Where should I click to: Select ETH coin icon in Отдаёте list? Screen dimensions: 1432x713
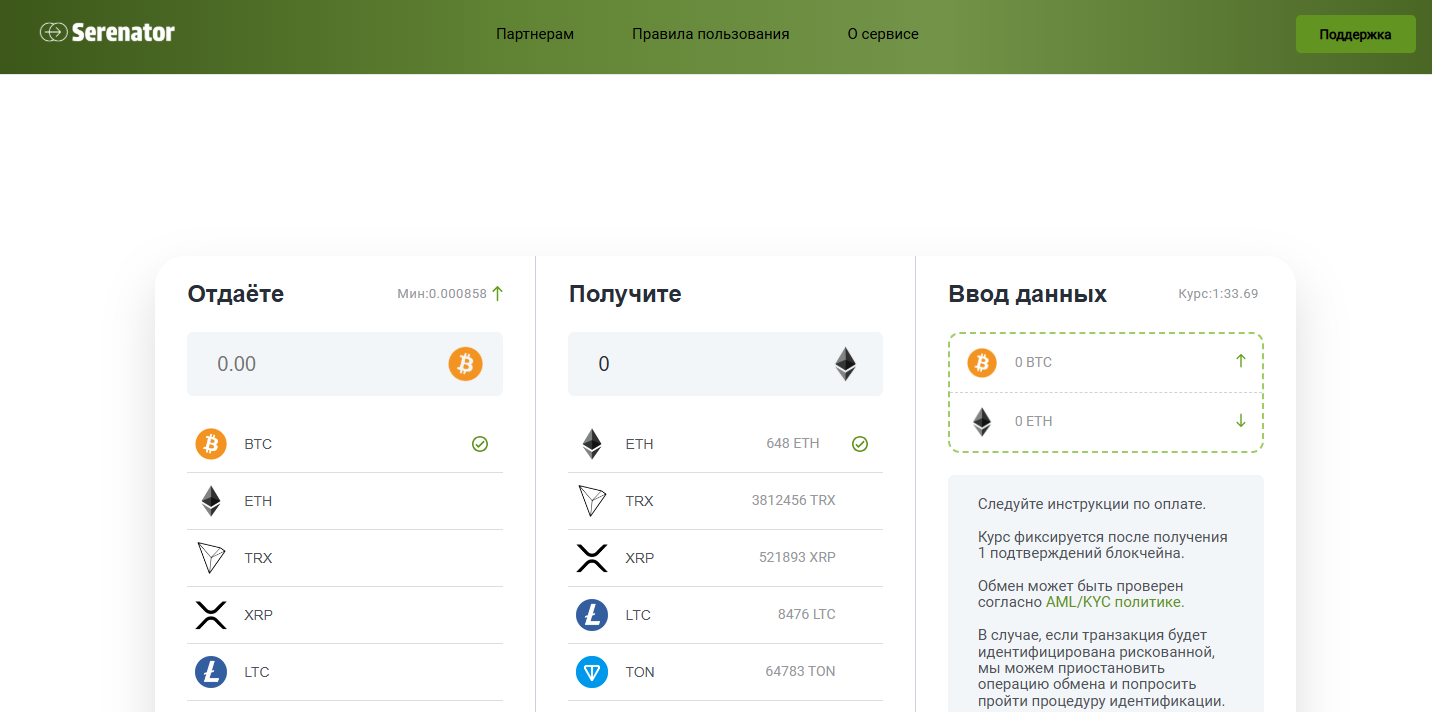click(211, 501)
